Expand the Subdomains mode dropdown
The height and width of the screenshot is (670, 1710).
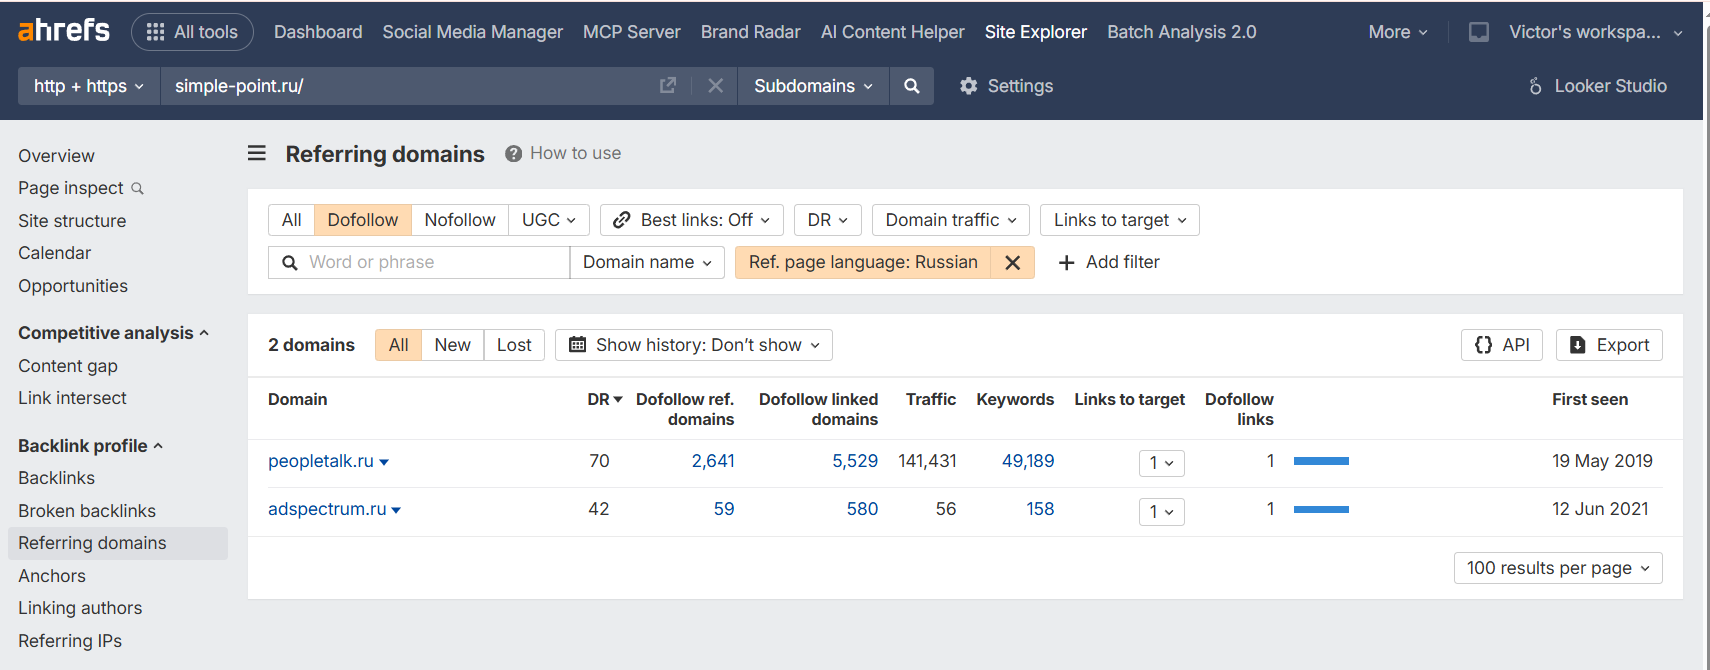(x=813, y=86)
